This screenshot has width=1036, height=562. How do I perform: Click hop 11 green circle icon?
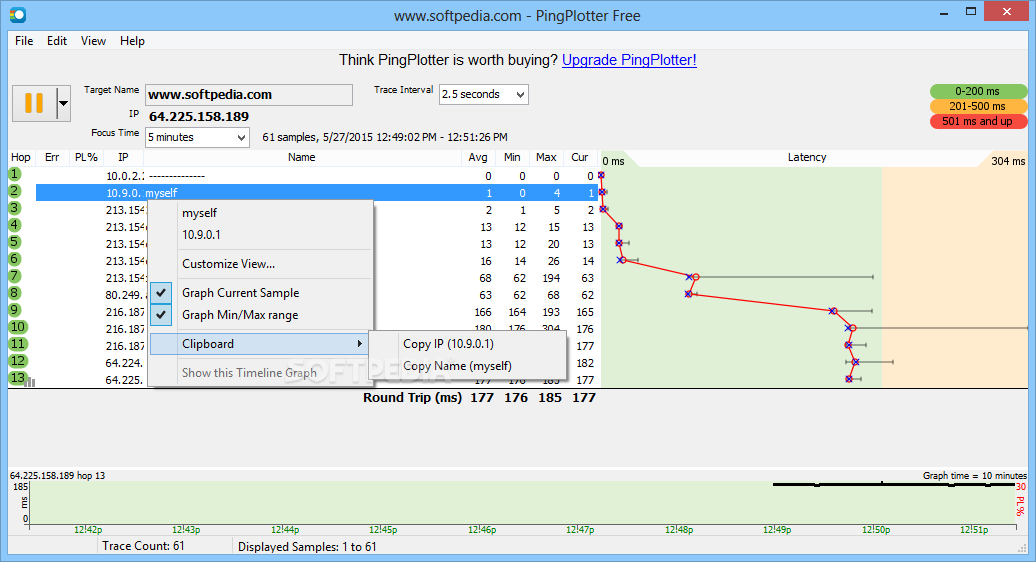point(17,344)
